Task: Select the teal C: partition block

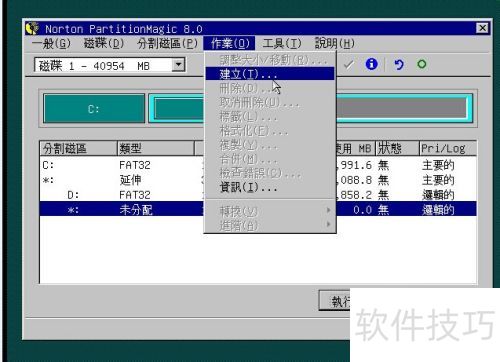Action: tap(94, 109)
